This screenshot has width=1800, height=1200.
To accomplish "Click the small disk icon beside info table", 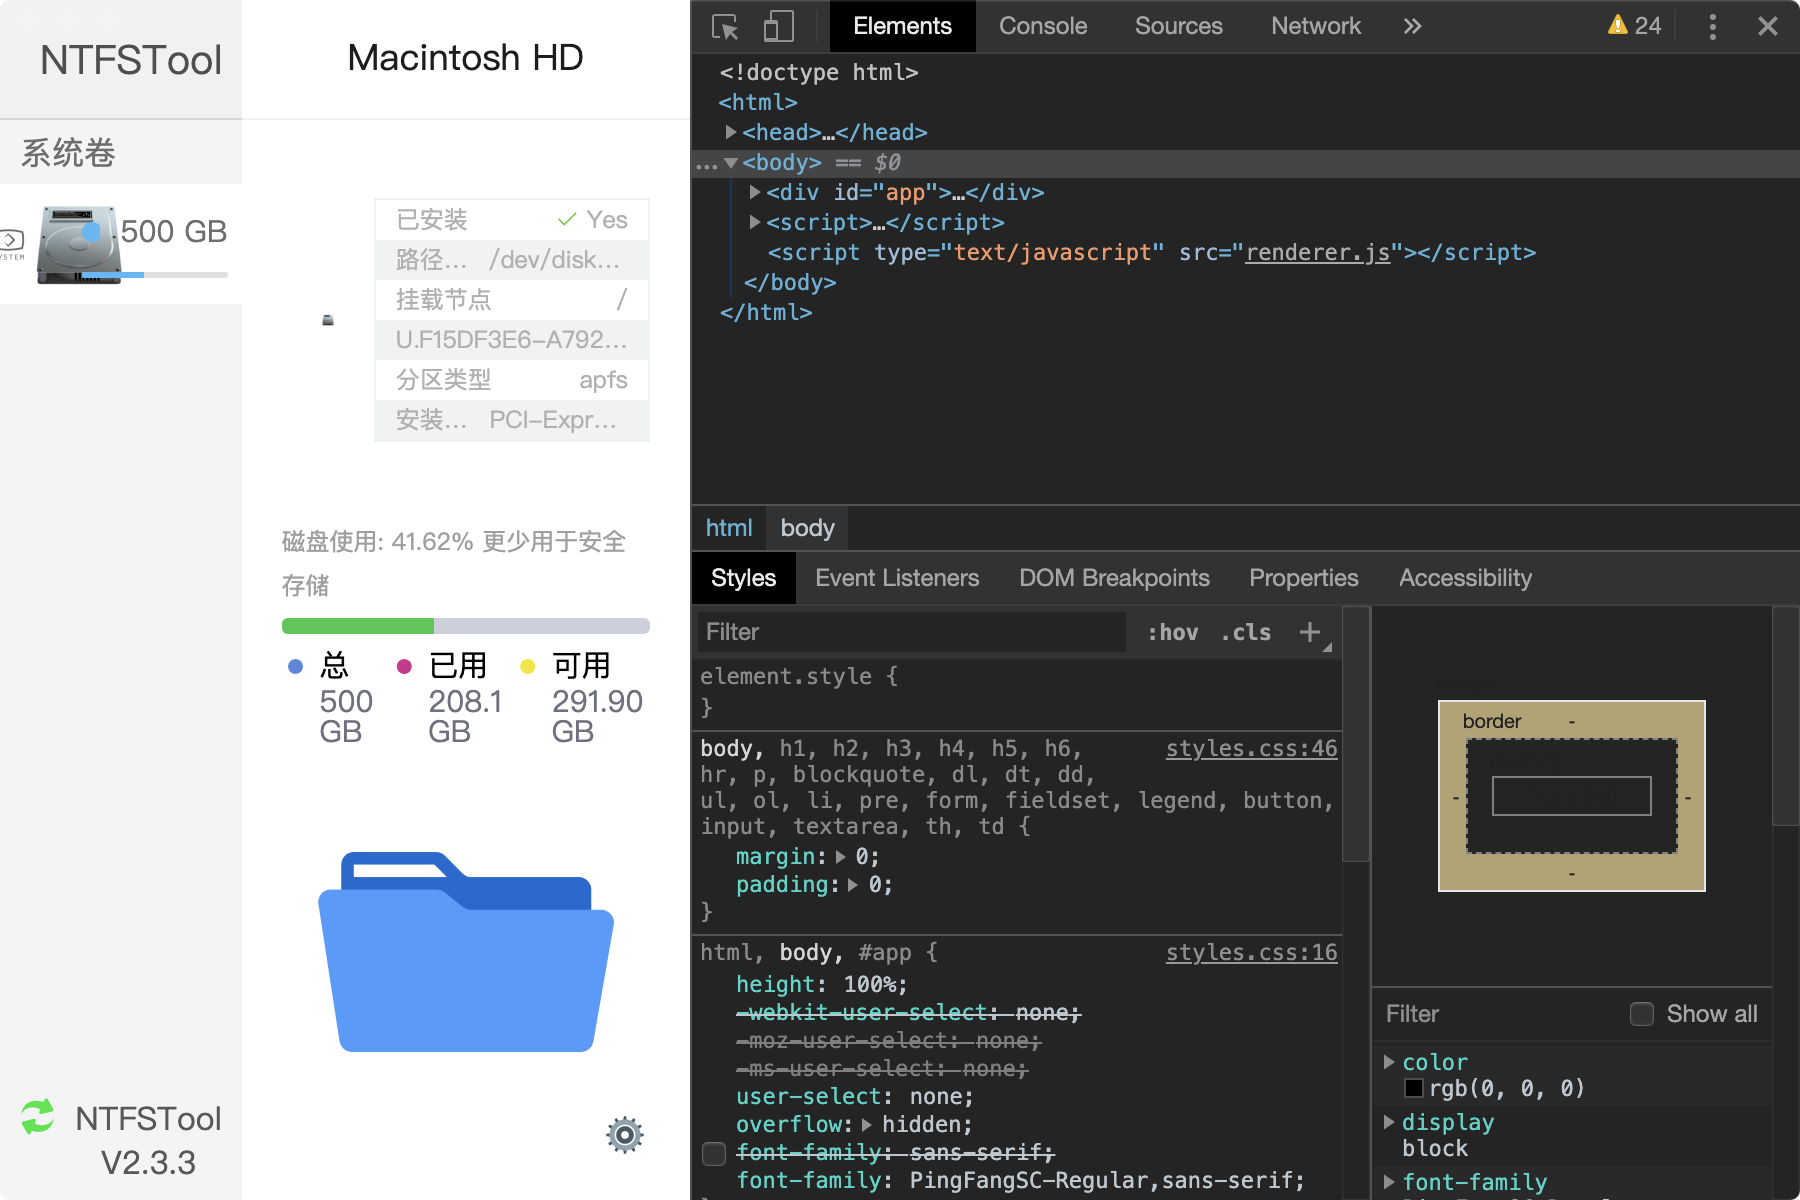I will coord(328,320).
